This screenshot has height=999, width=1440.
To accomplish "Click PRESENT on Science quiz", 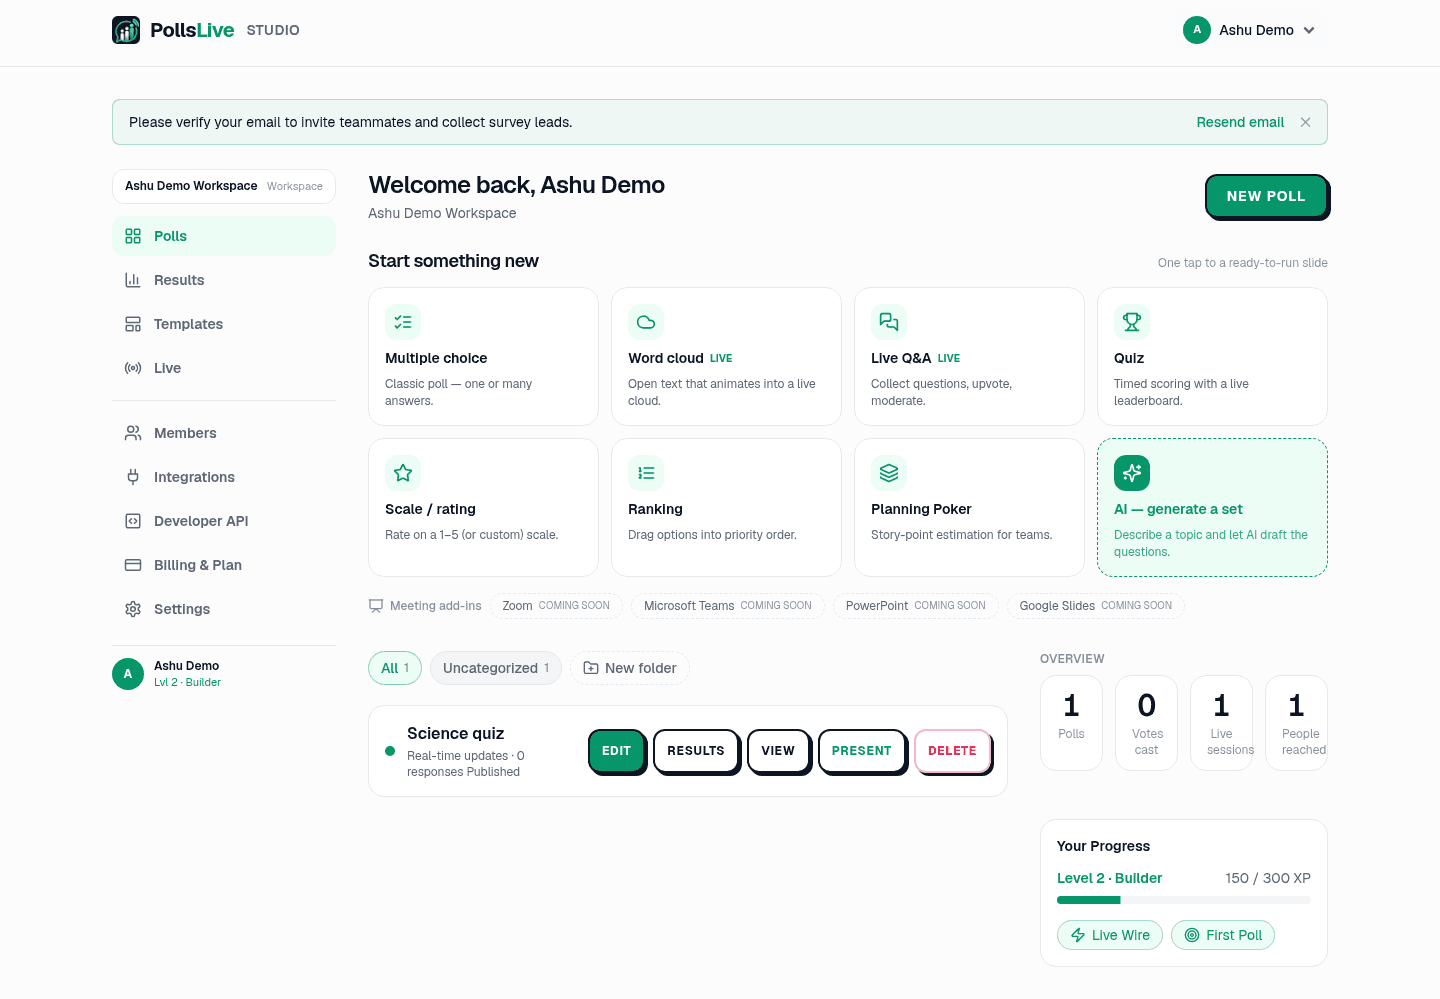I will click(861, 751).
